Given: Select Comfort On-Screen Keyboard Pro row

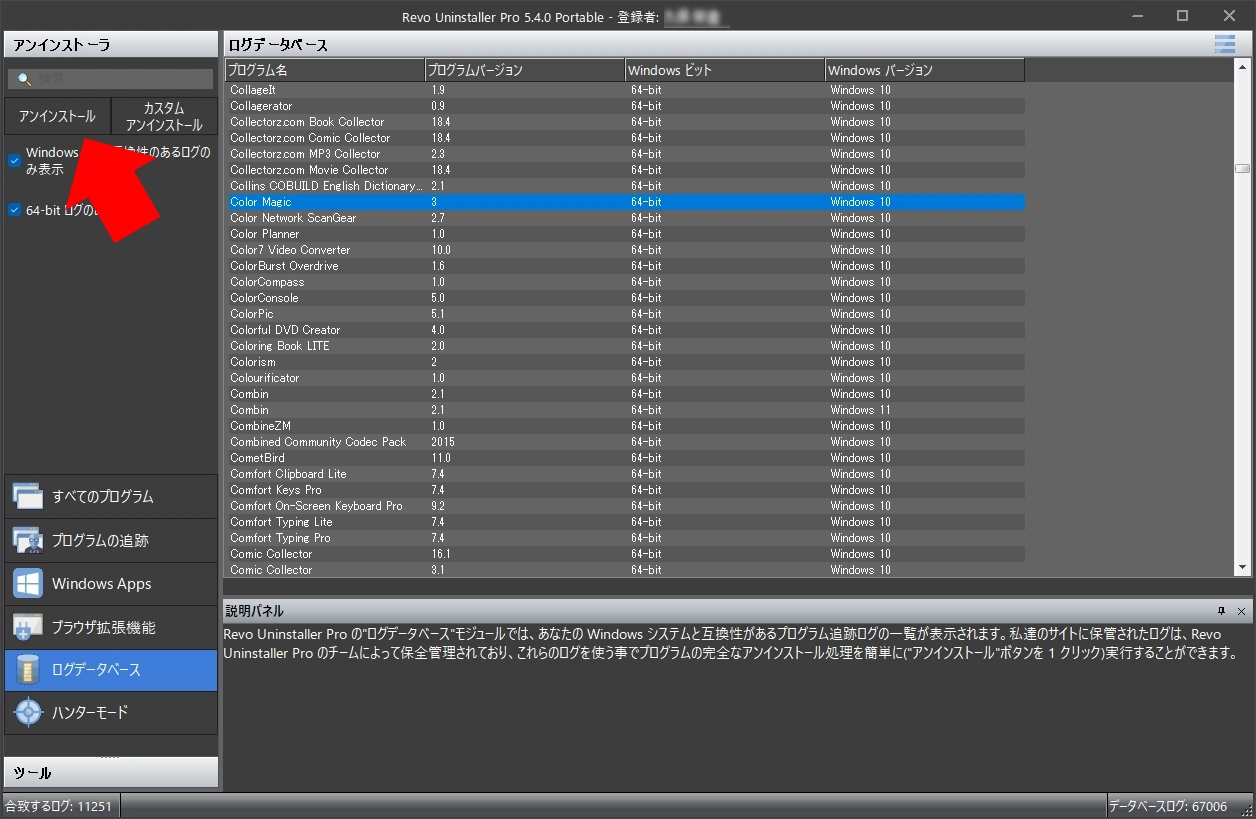Looking at the screenshot, I should 625,506.
